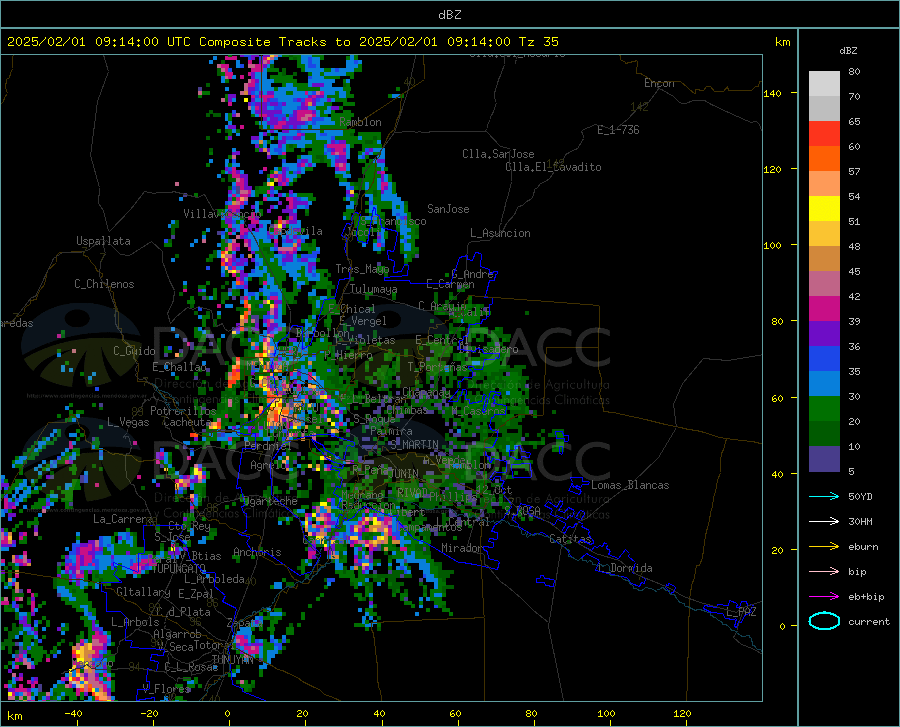The image size is (900, 727).
Task: Click the 'Tulumaya' place label
Action: click(373, 289)
